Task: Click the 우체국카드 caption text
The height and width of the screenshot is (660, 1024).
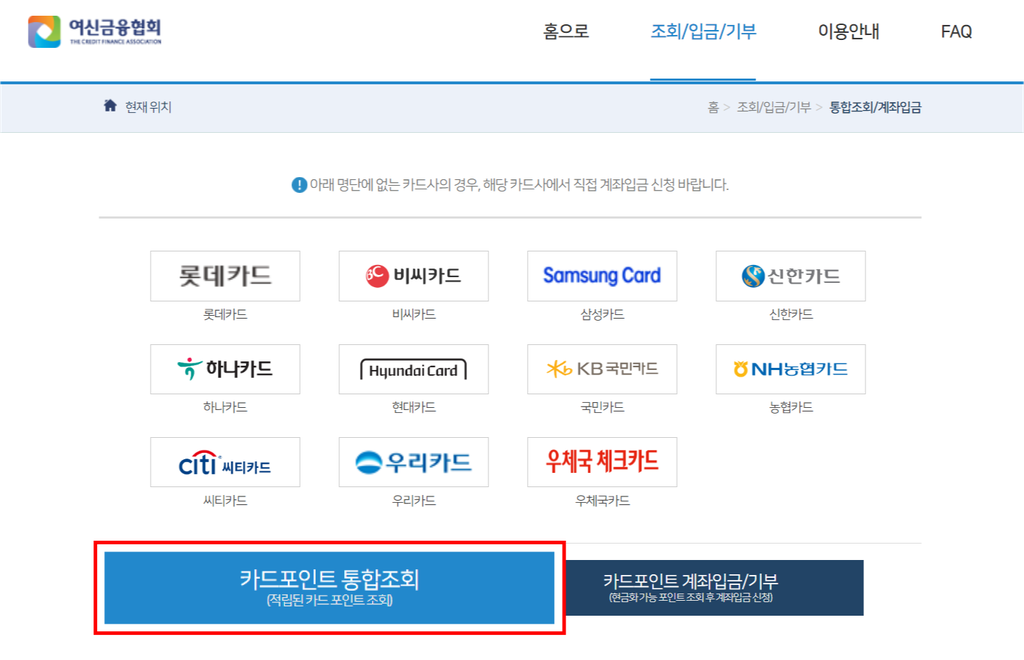Action: [x=602, y=501]
